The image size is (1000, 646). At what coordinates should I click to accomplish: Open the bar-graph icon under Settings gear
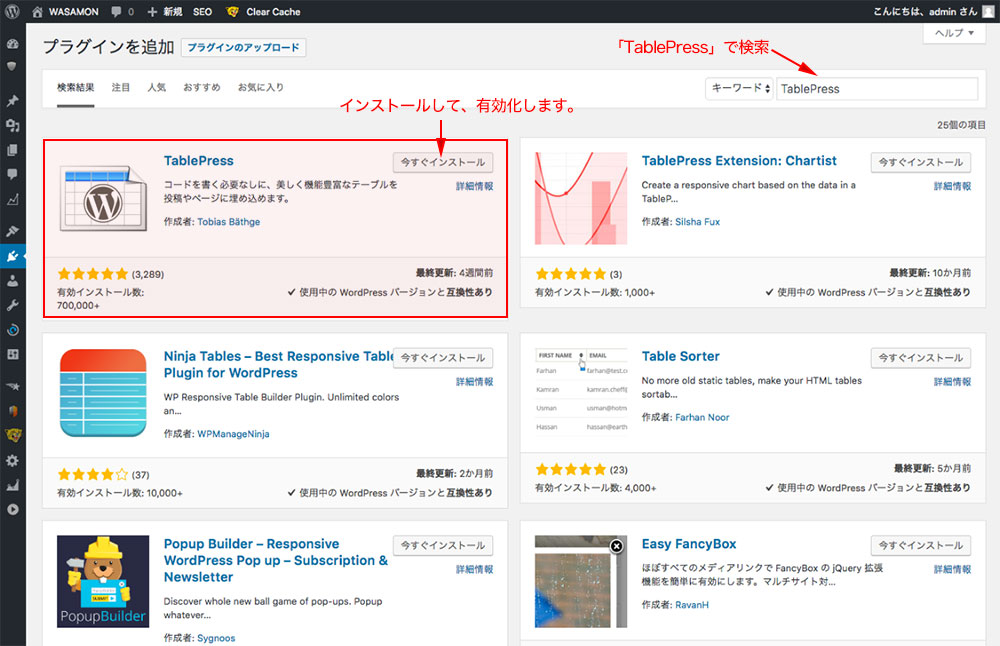tap(12, 485)
